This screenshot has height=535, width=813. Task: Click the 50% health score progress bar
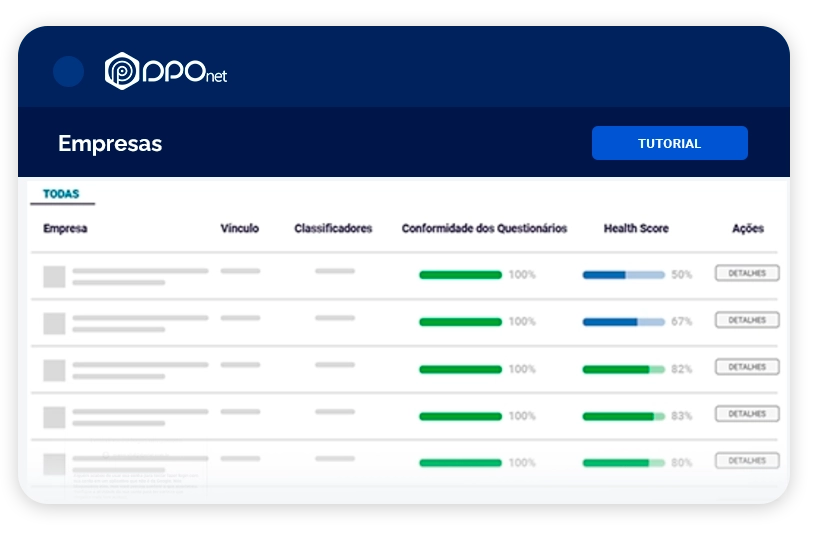[624, 275]
